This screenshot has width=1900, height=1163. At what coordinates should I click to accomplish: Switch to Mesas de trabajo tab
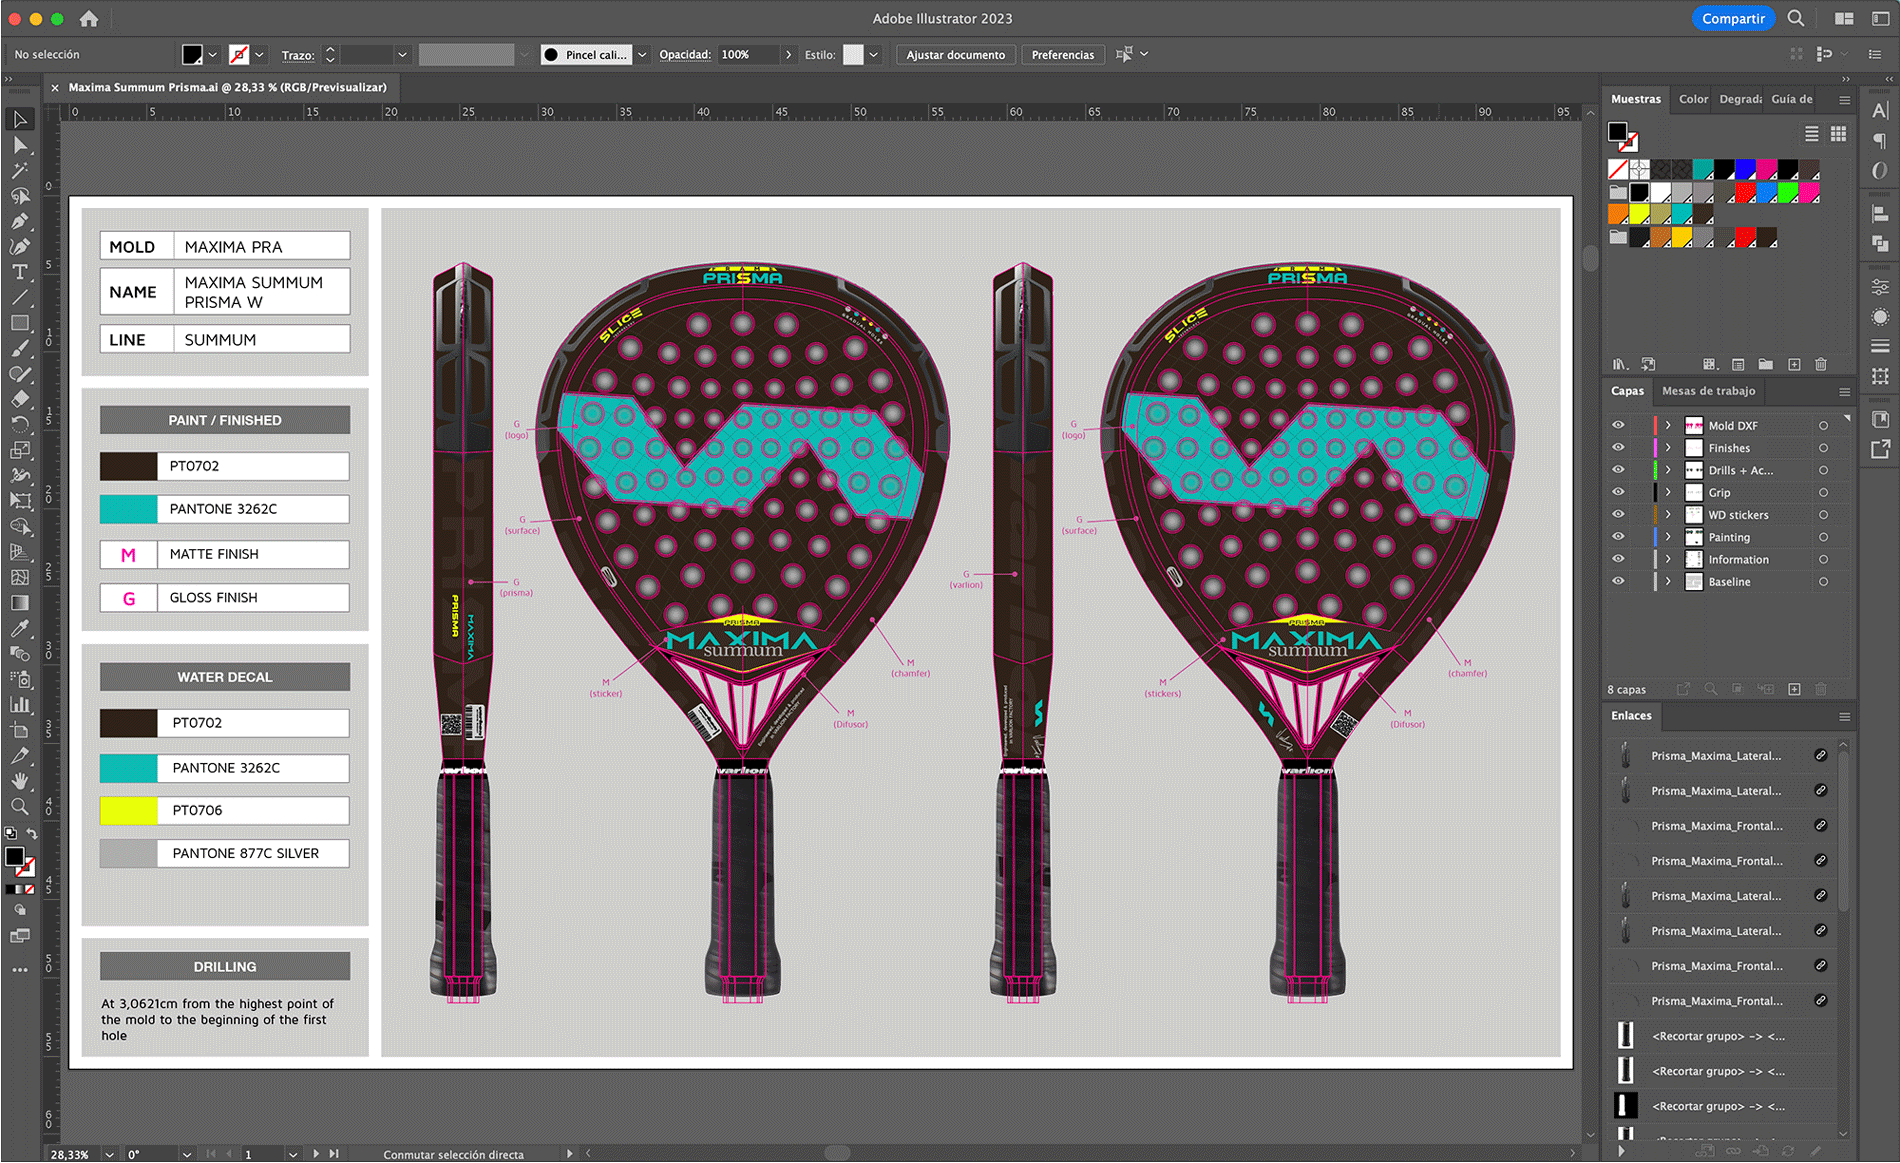(x=1708, y=391)
